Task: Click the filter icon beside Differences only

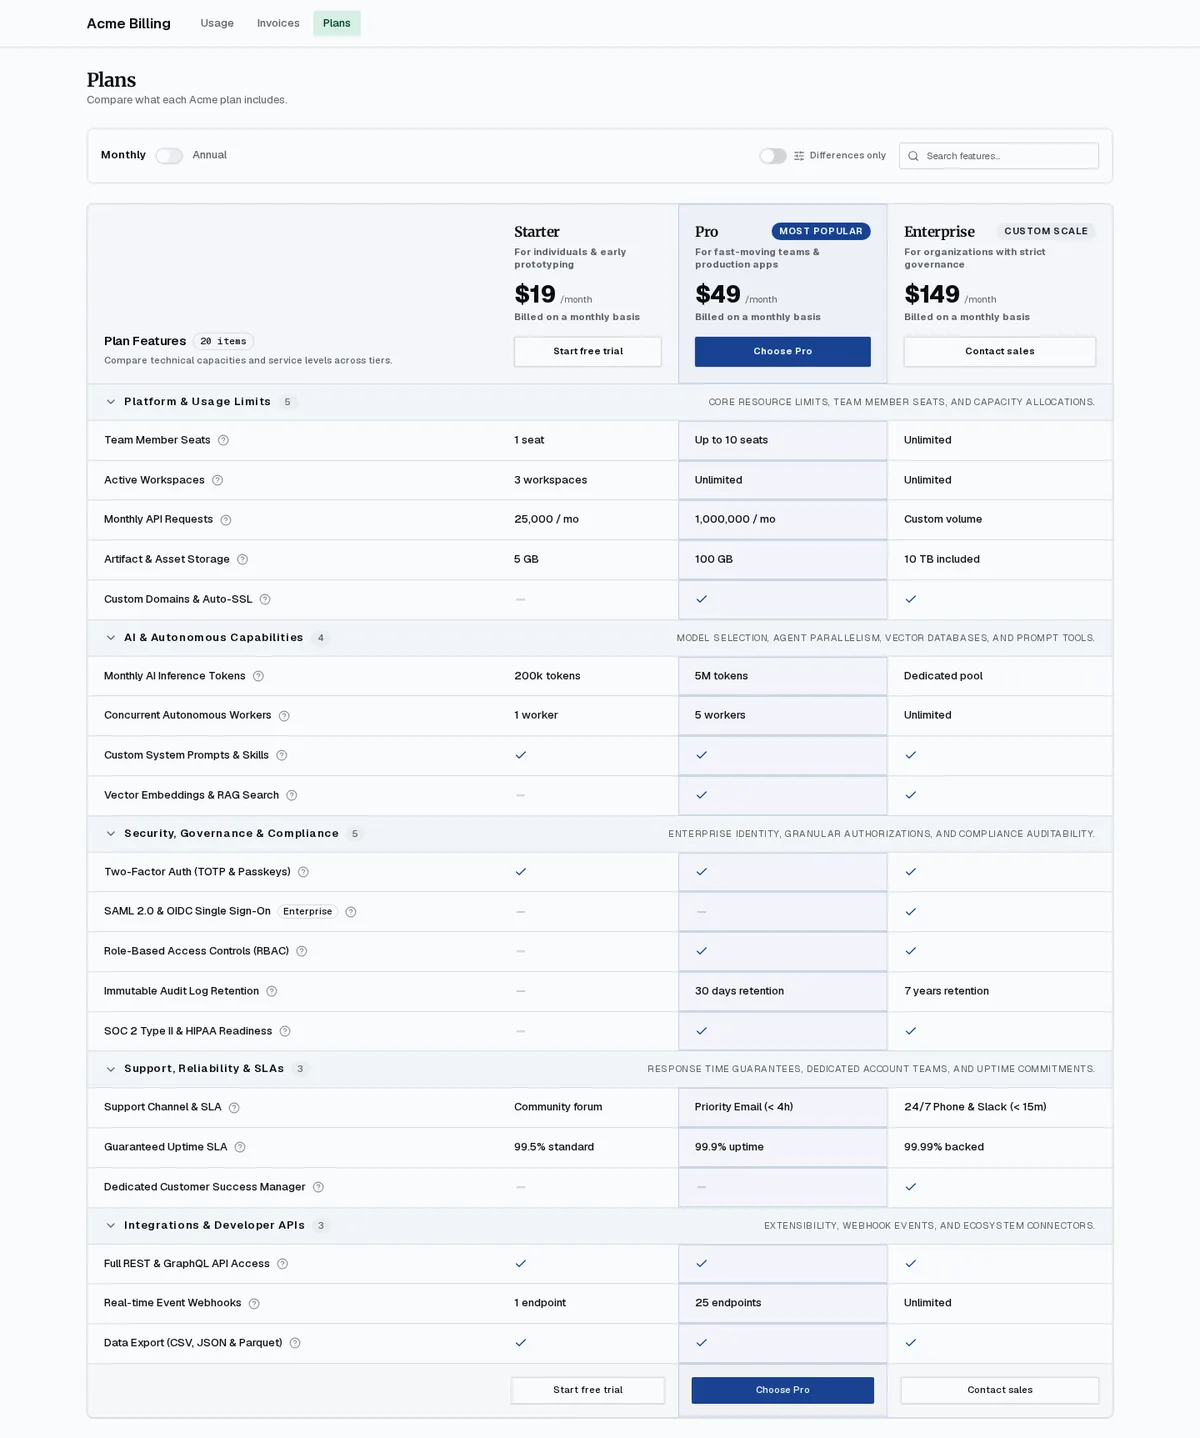Action: (799, 156)
